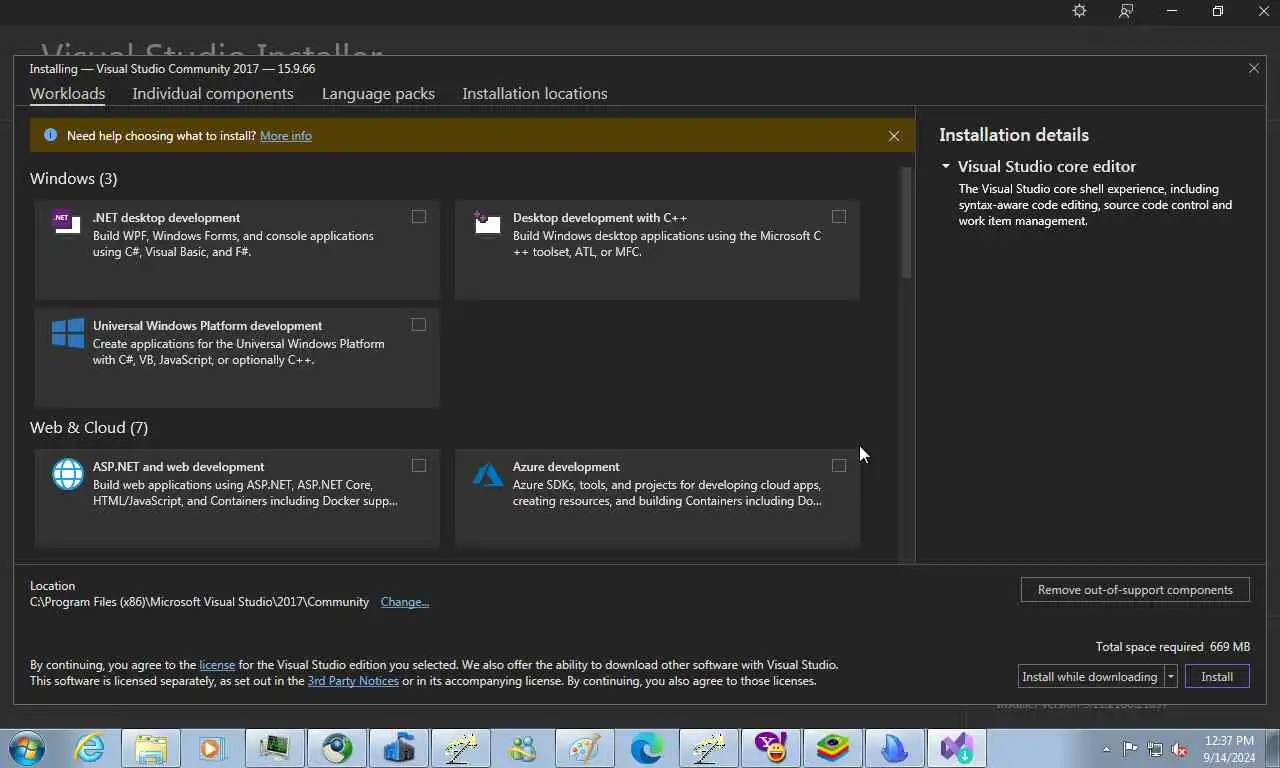Open the green monitor app on taskbar
Viewport: 1280px width, 768px height.
click(275, 748)
